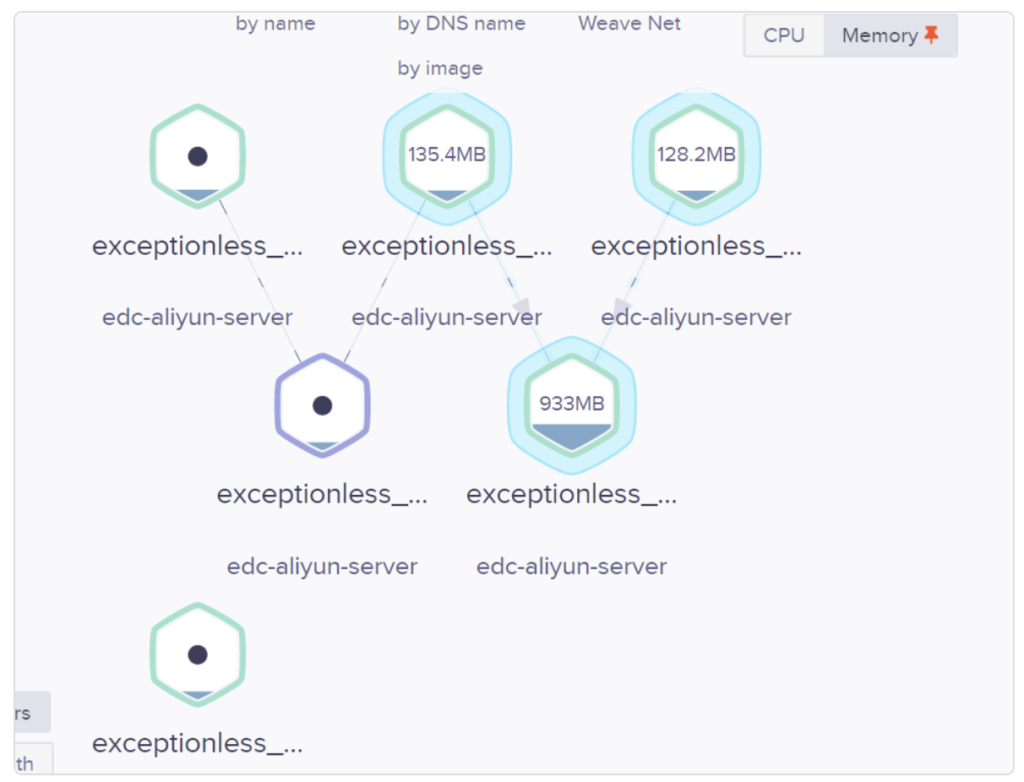The width and height of the screenshot is (1024, 782).
Task: Click edc-aliyun-server text below the purple node
Action: (x=322, y=566)
